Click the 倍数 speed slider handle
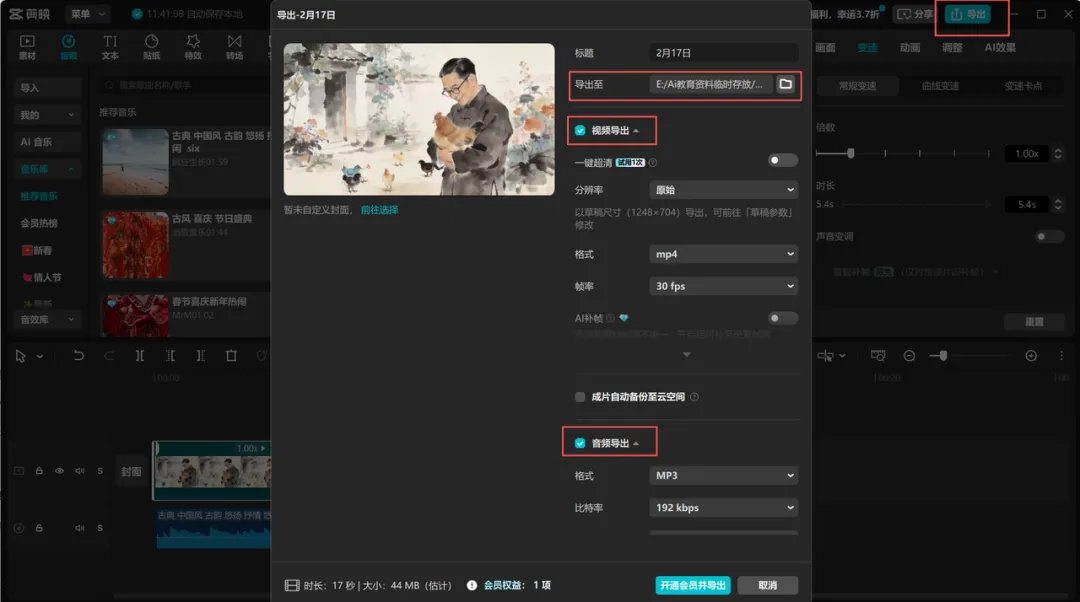 click(x=851, y=153)
